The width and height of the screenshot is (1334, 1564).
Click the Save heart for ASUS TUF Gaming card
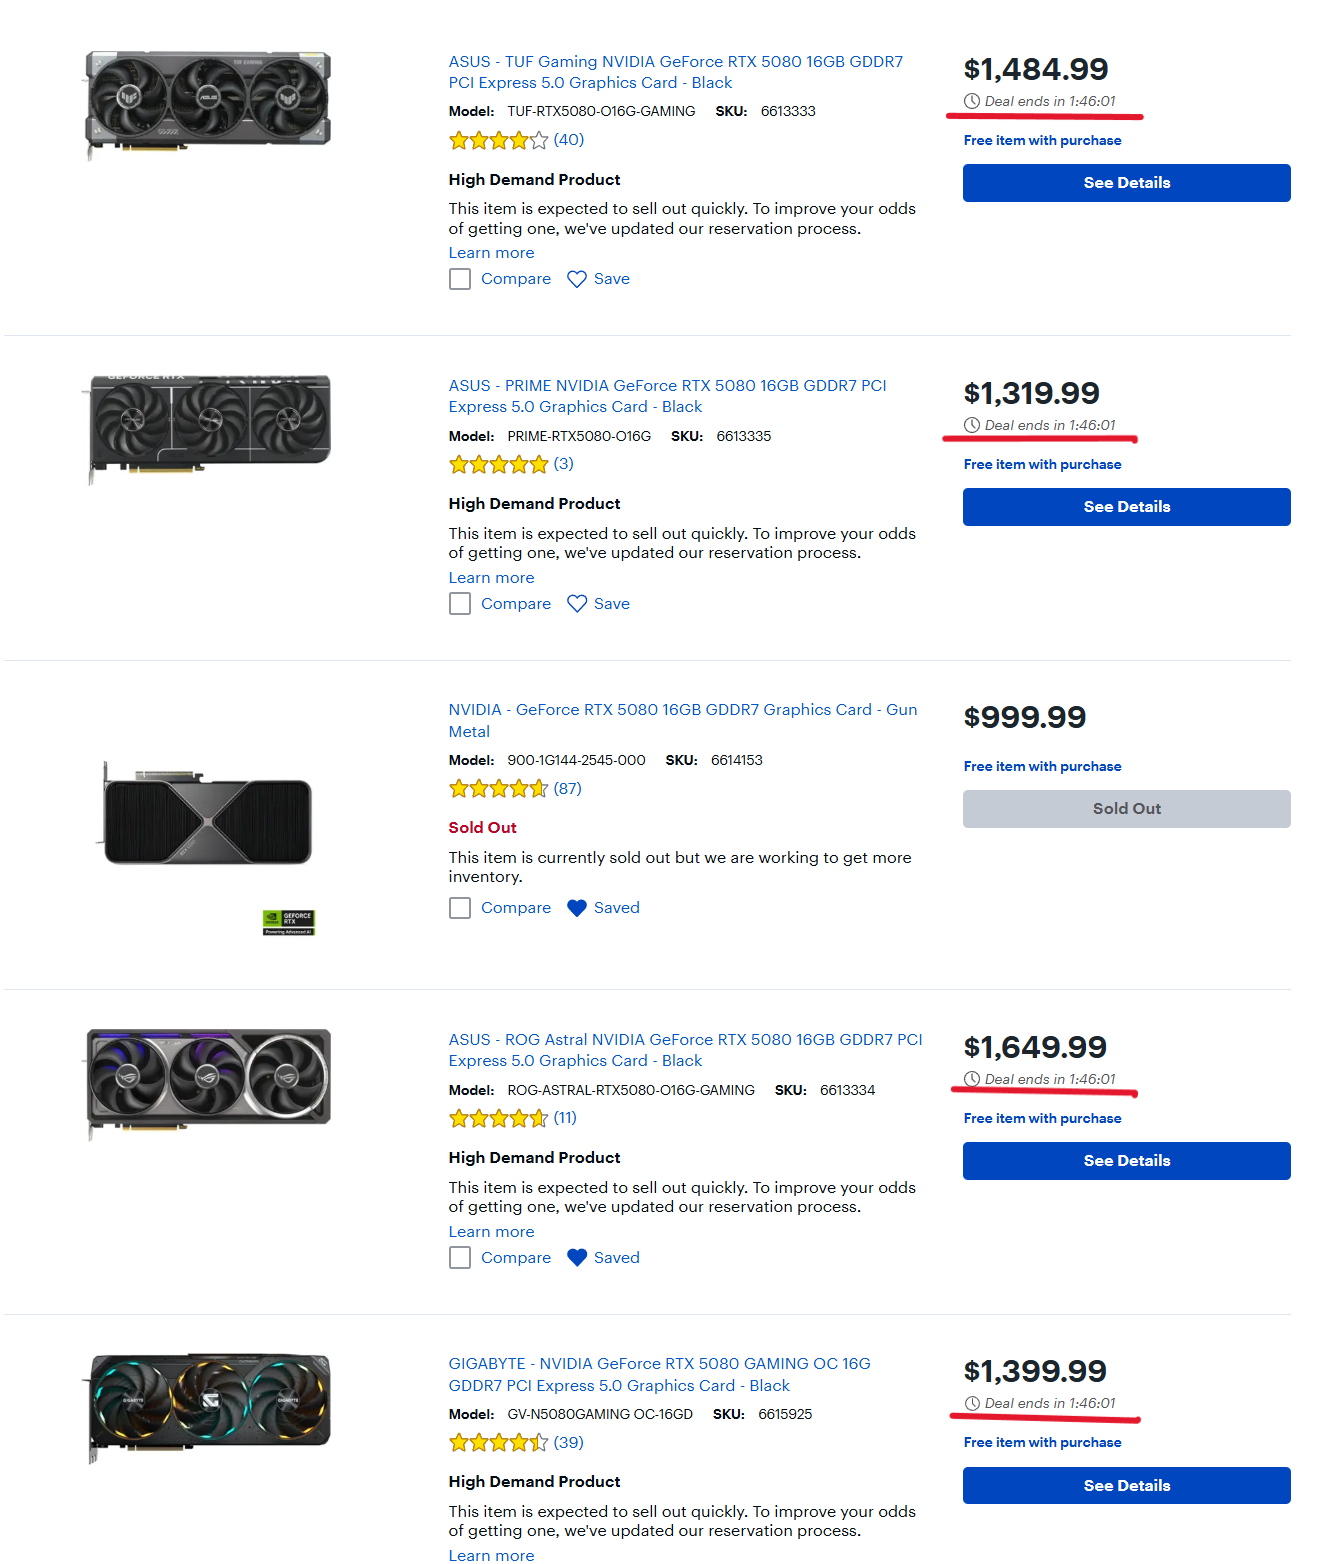coord(577,279)
